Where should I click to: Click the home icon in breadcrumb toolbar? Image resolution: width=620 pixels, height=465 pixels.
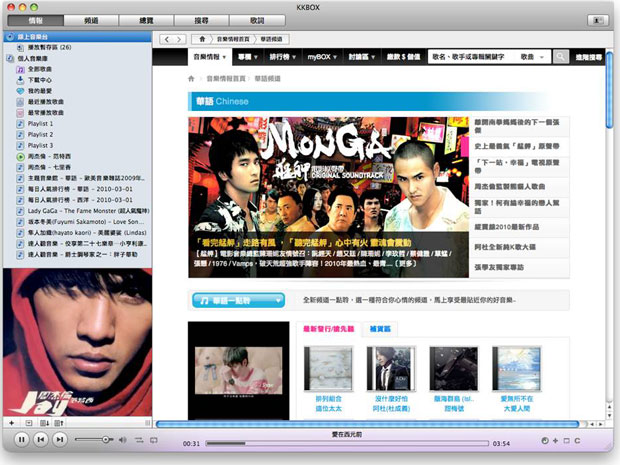203,37
